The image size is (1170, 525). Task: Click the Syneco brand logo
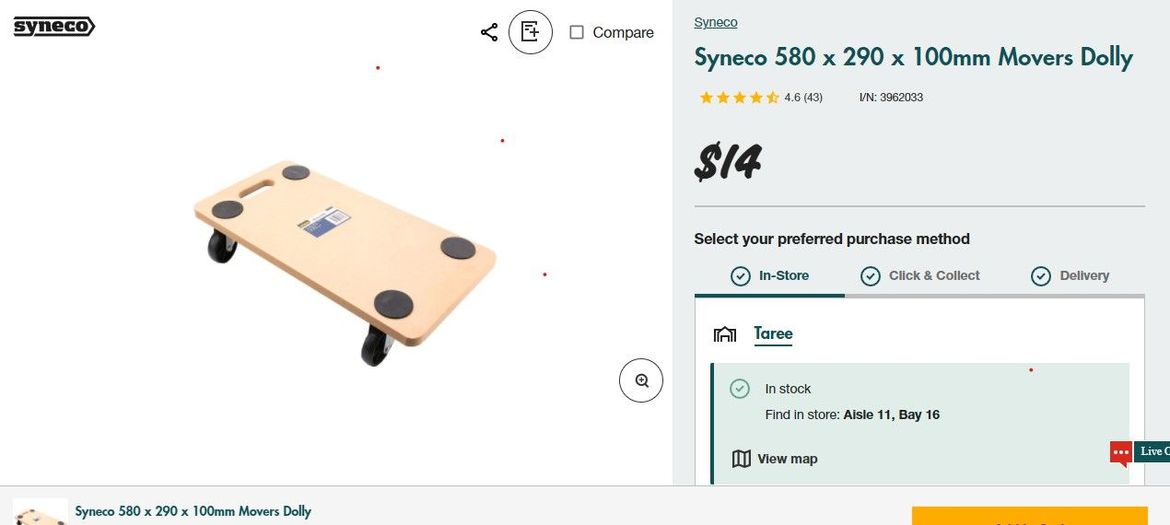[x=54, y=27]
